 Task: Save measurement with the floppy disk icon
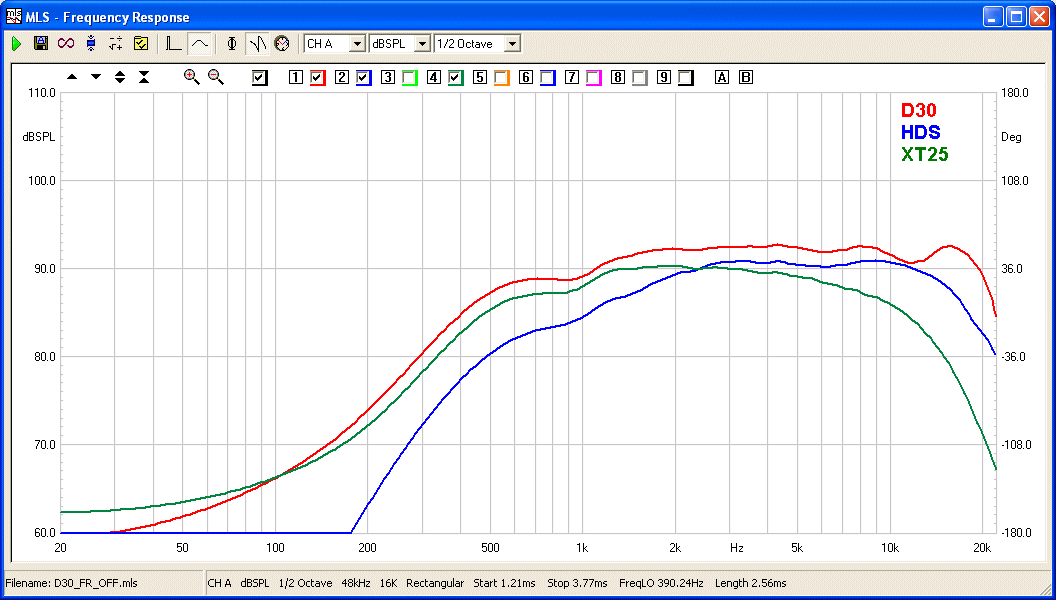tap(41, 44)
